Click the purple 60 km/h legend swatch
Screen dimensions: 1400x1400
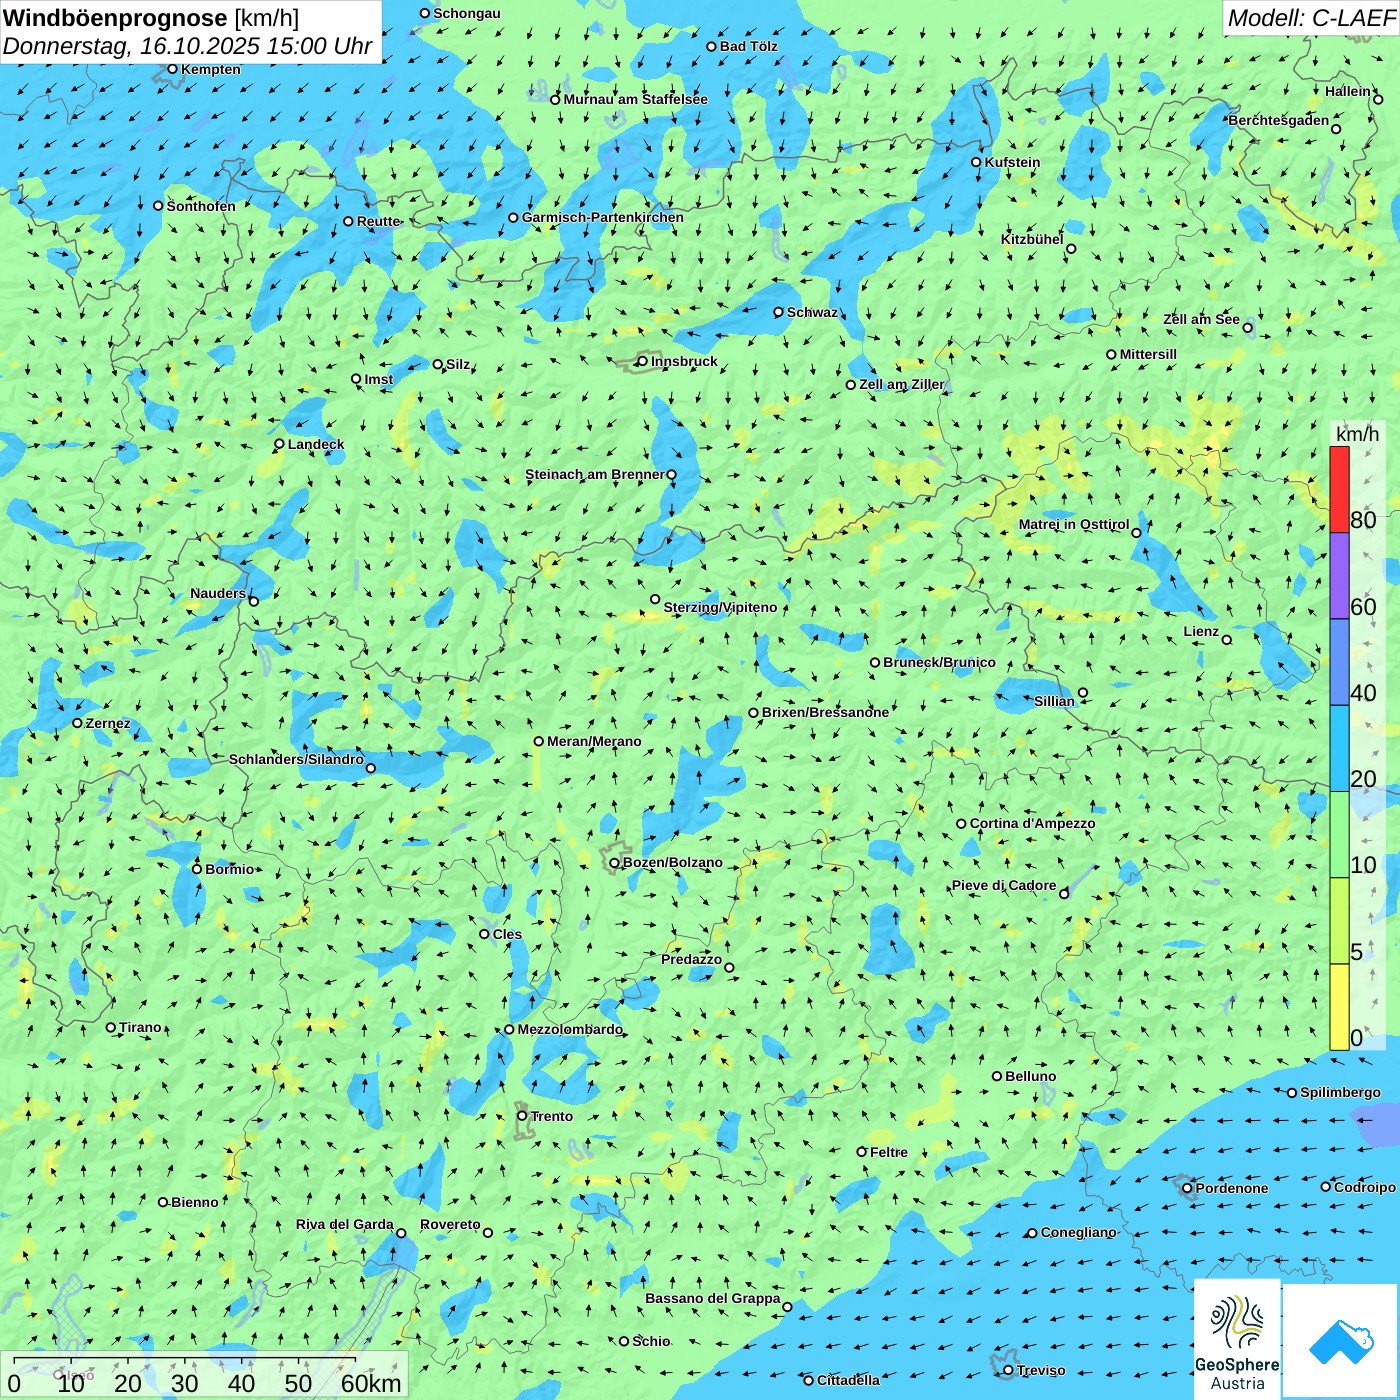pos(1339,576)
